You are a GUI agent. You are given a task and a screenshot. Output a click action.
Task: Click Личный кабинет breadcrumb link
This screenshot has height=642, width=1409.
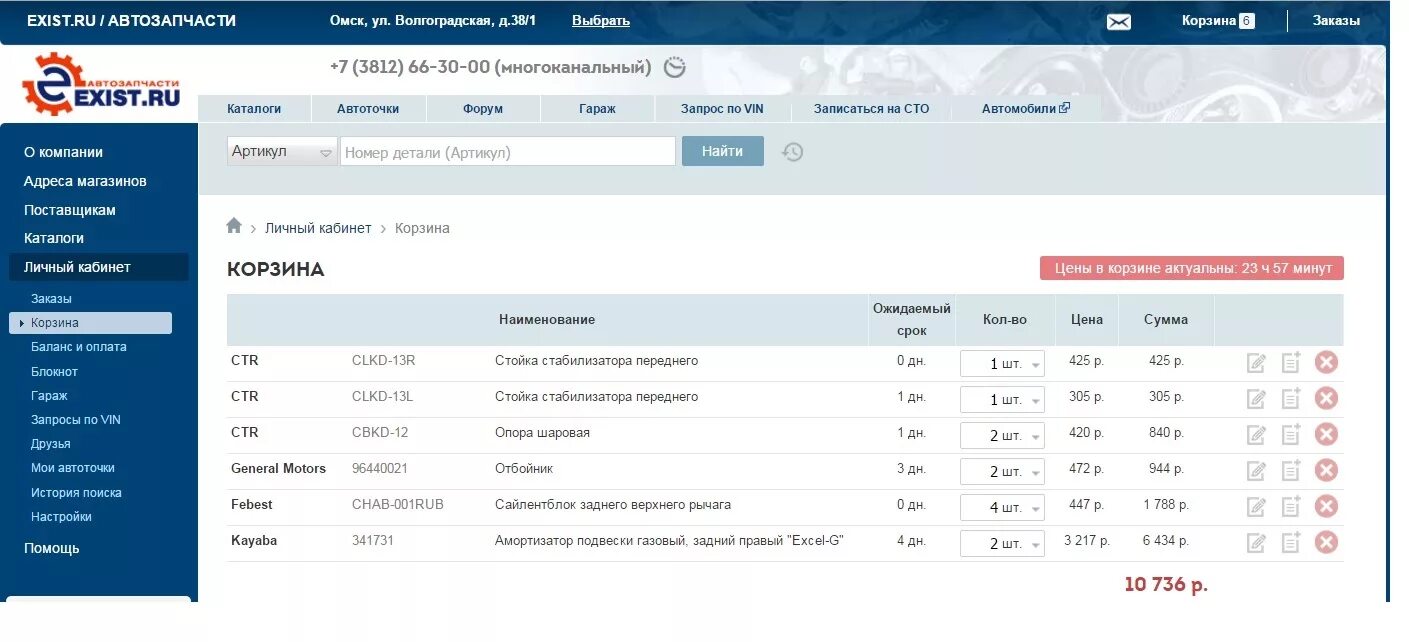[318, 228]
